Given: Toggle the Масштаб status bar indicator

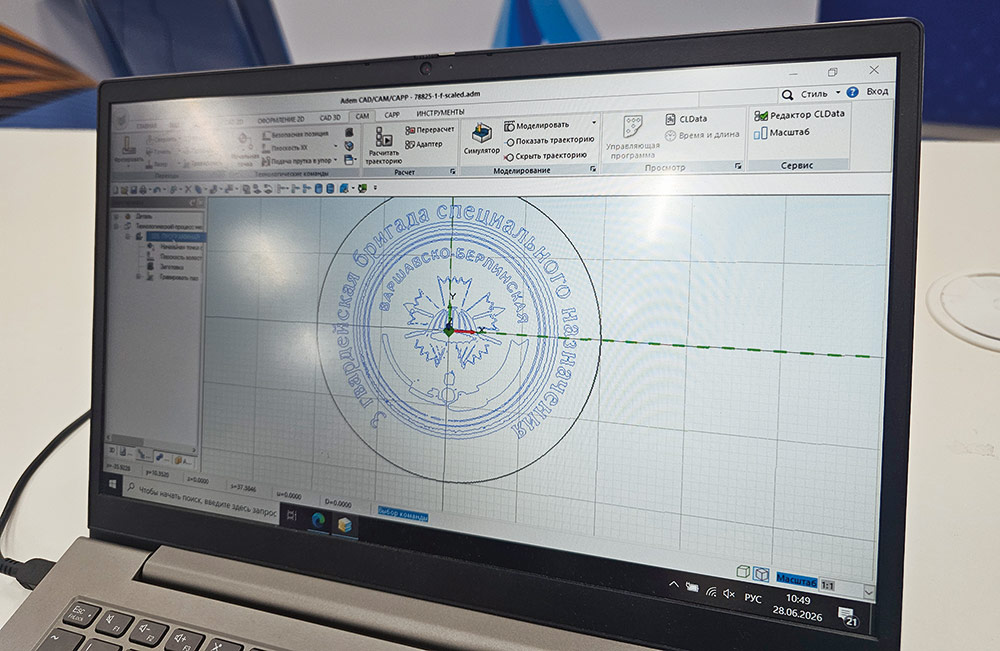Looking at the screenshot, I should tap(796, 580).
